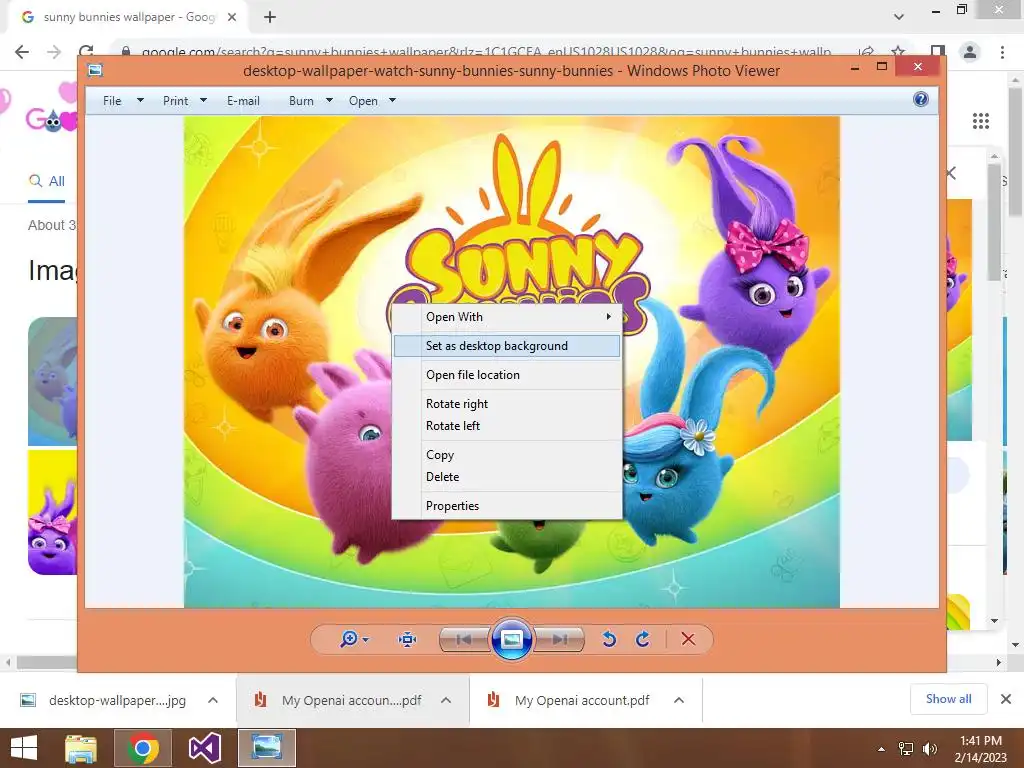Click Show all downloads

[x=948, y=699]
